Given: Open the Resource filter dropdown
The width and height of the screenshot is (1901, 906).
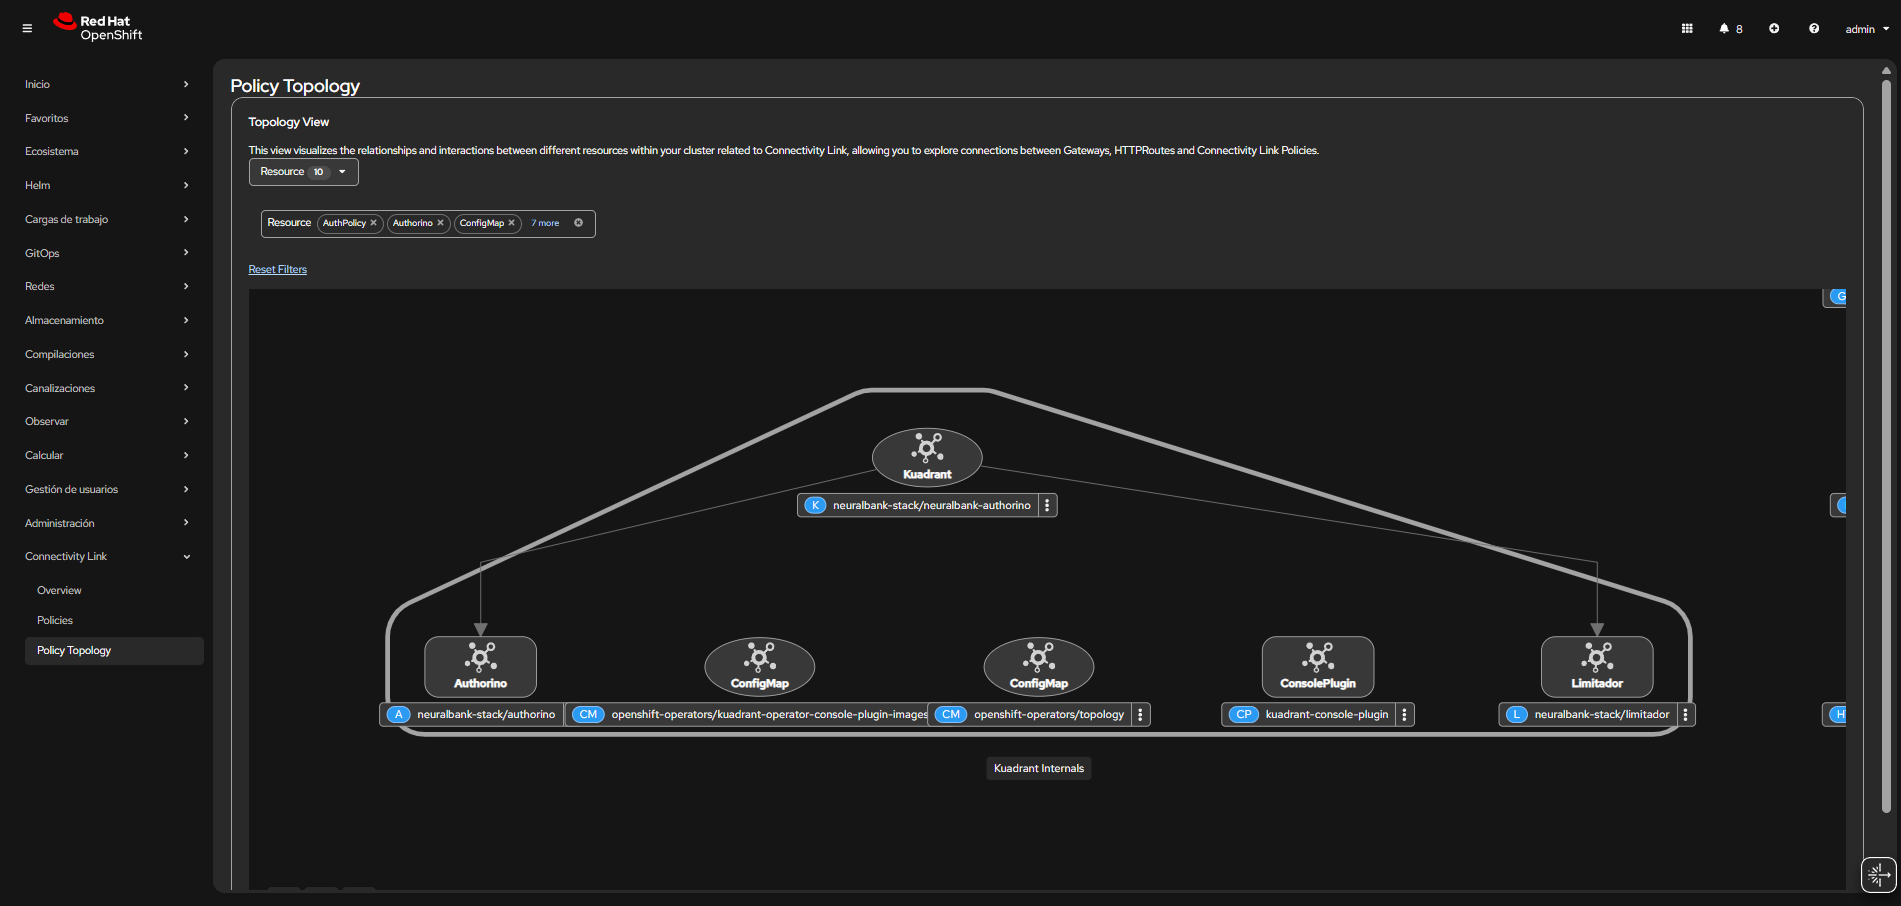Looking at the screenshot, I should [x=303, y=172].
